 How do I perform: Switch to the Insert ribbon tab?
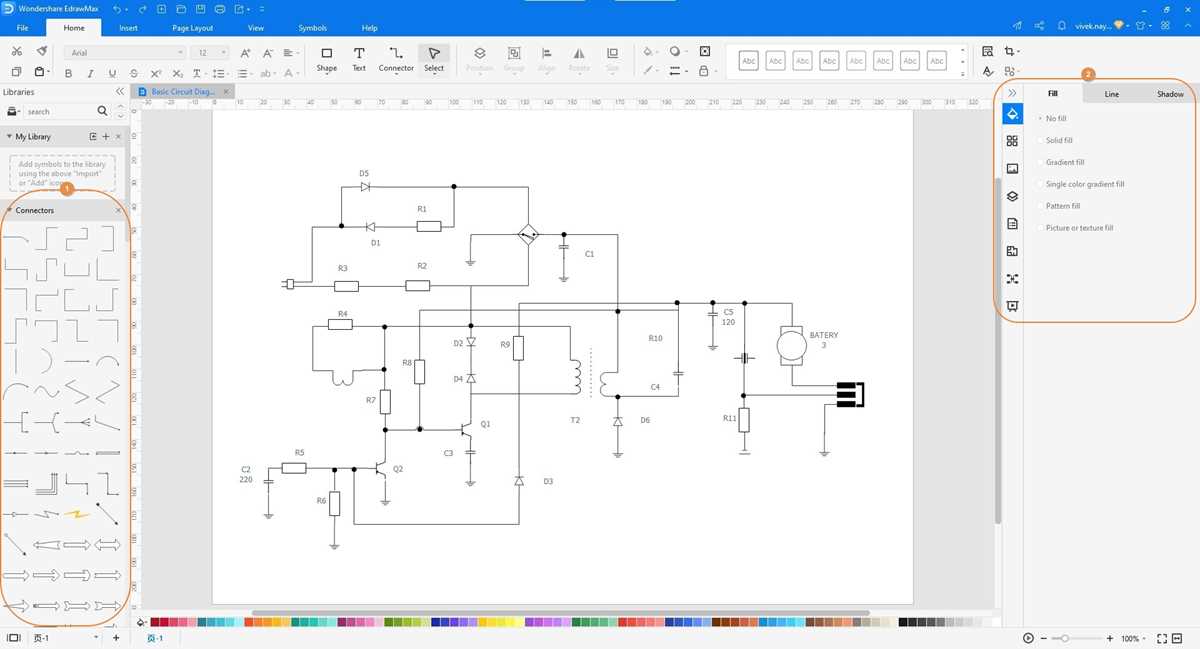click(128, 28)
